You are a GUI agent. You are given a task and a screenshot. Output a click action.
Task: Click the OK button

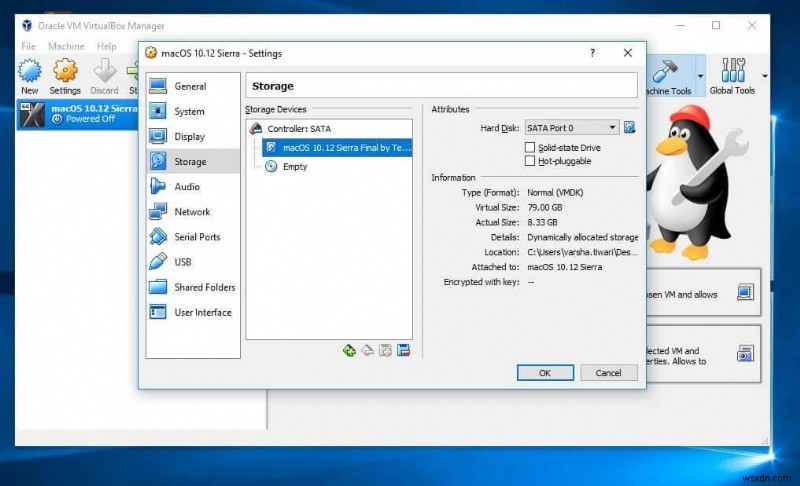tap(545, 373)
